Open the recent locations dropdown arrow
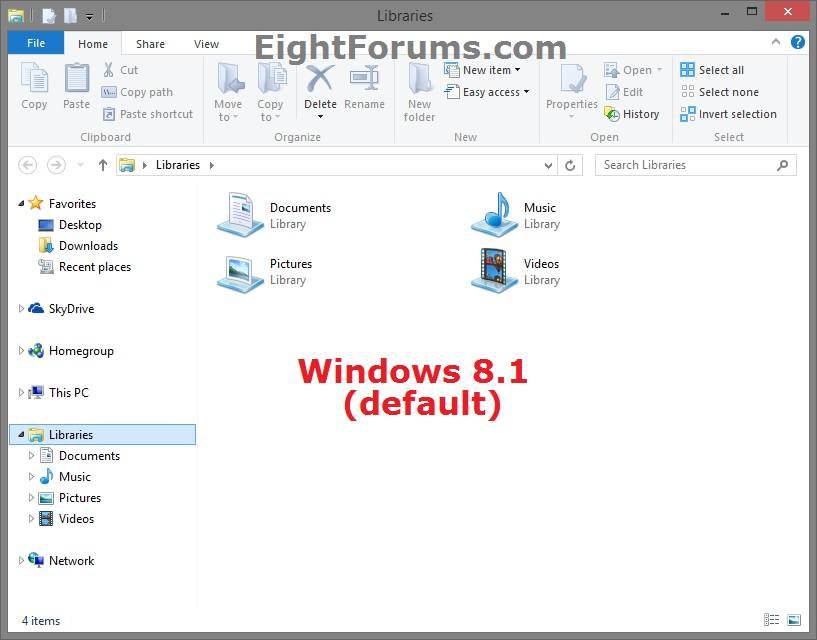 pyautogui.click(x=80, y=165)
